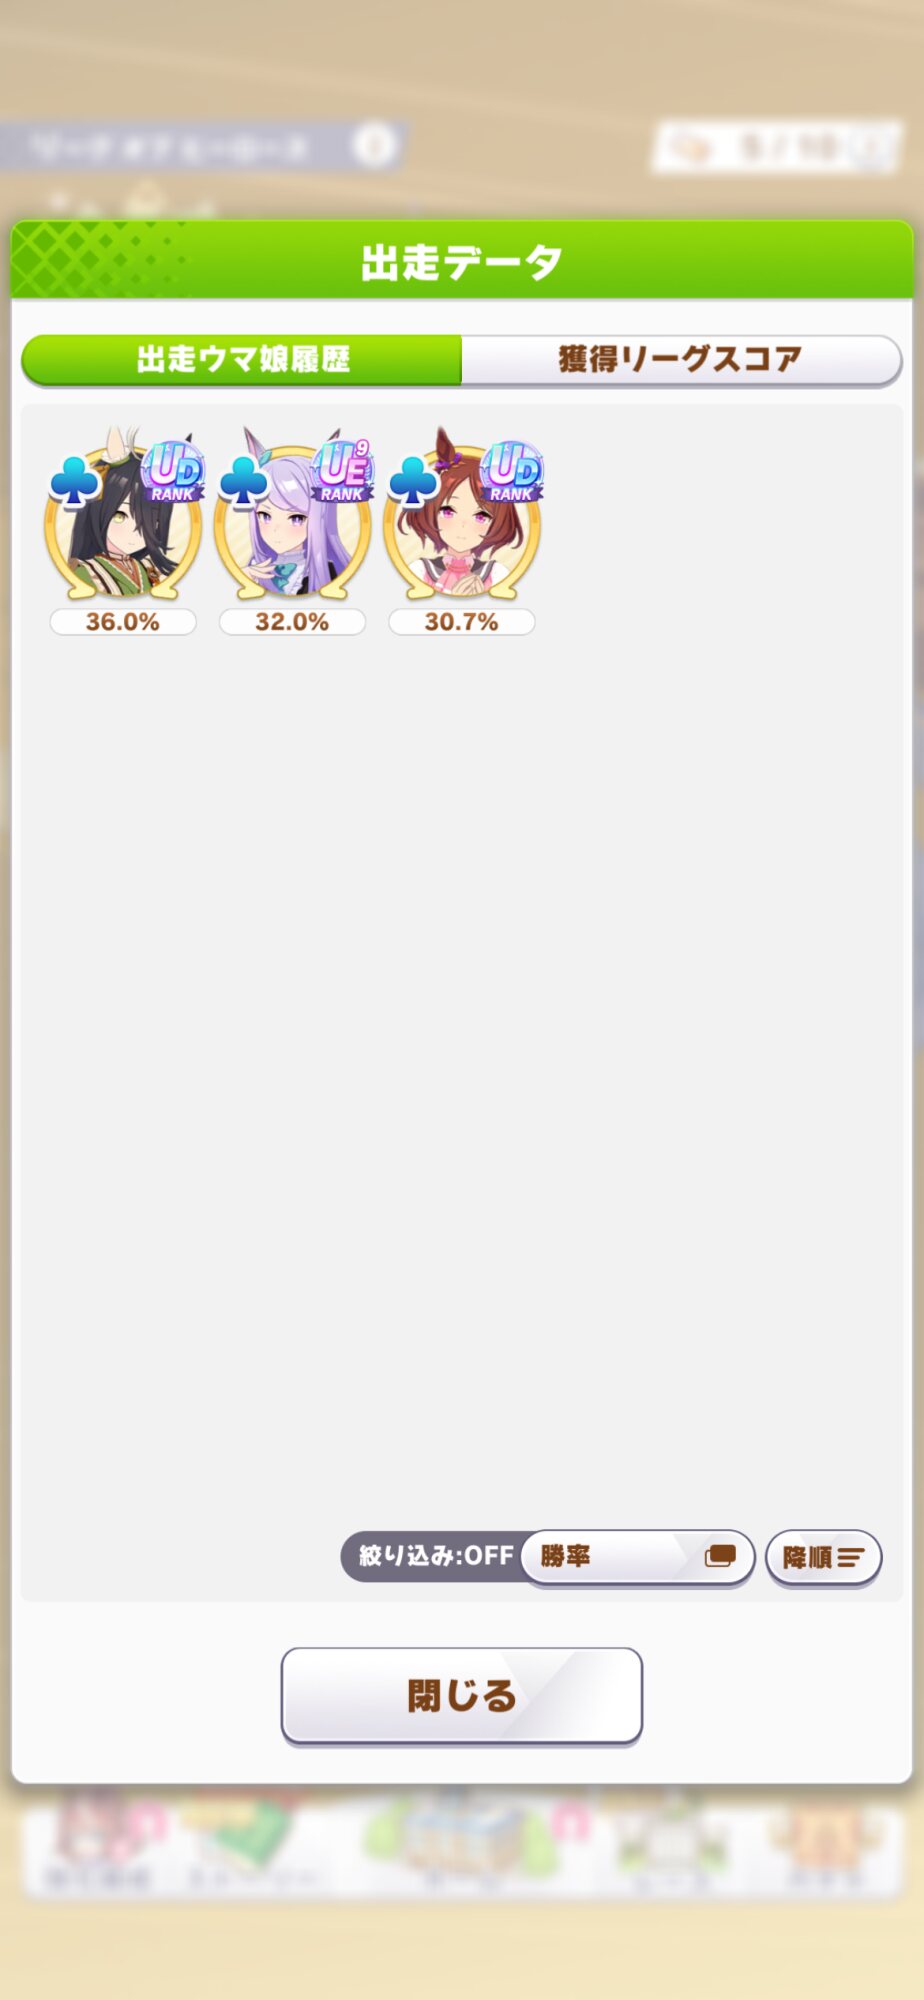
Task: Tap the 36.0% win rate label
Action: click(123, 622)
